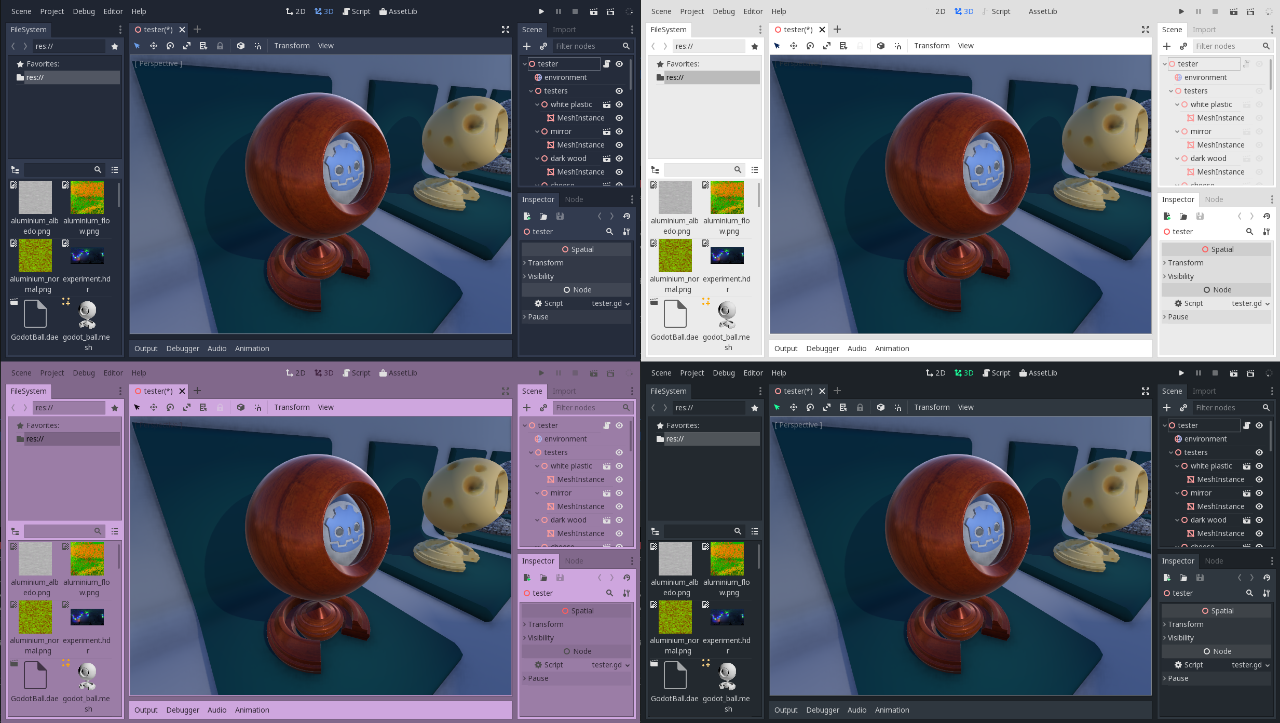
Task: Click the file list scrollbar in dark blue FileSystem
Action: [x=120, y=195]
